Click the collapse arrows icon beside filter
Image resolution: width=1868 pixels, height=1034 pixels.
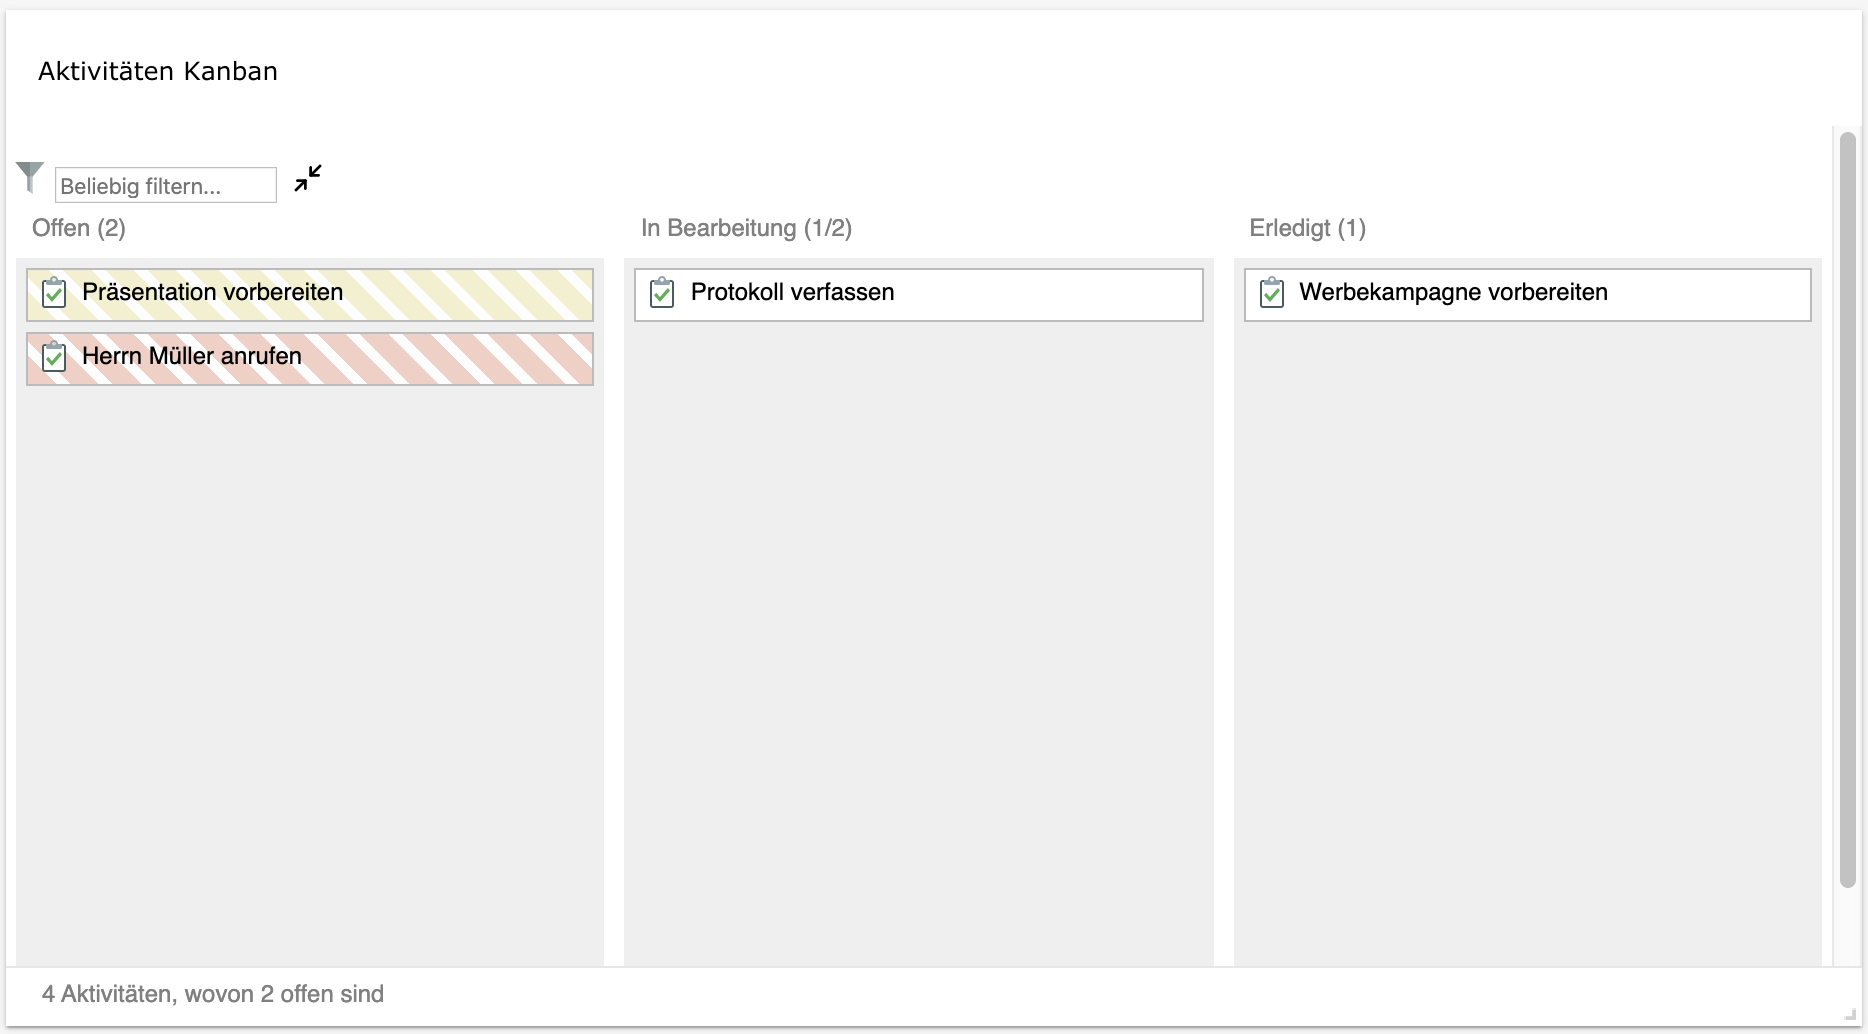308,179
